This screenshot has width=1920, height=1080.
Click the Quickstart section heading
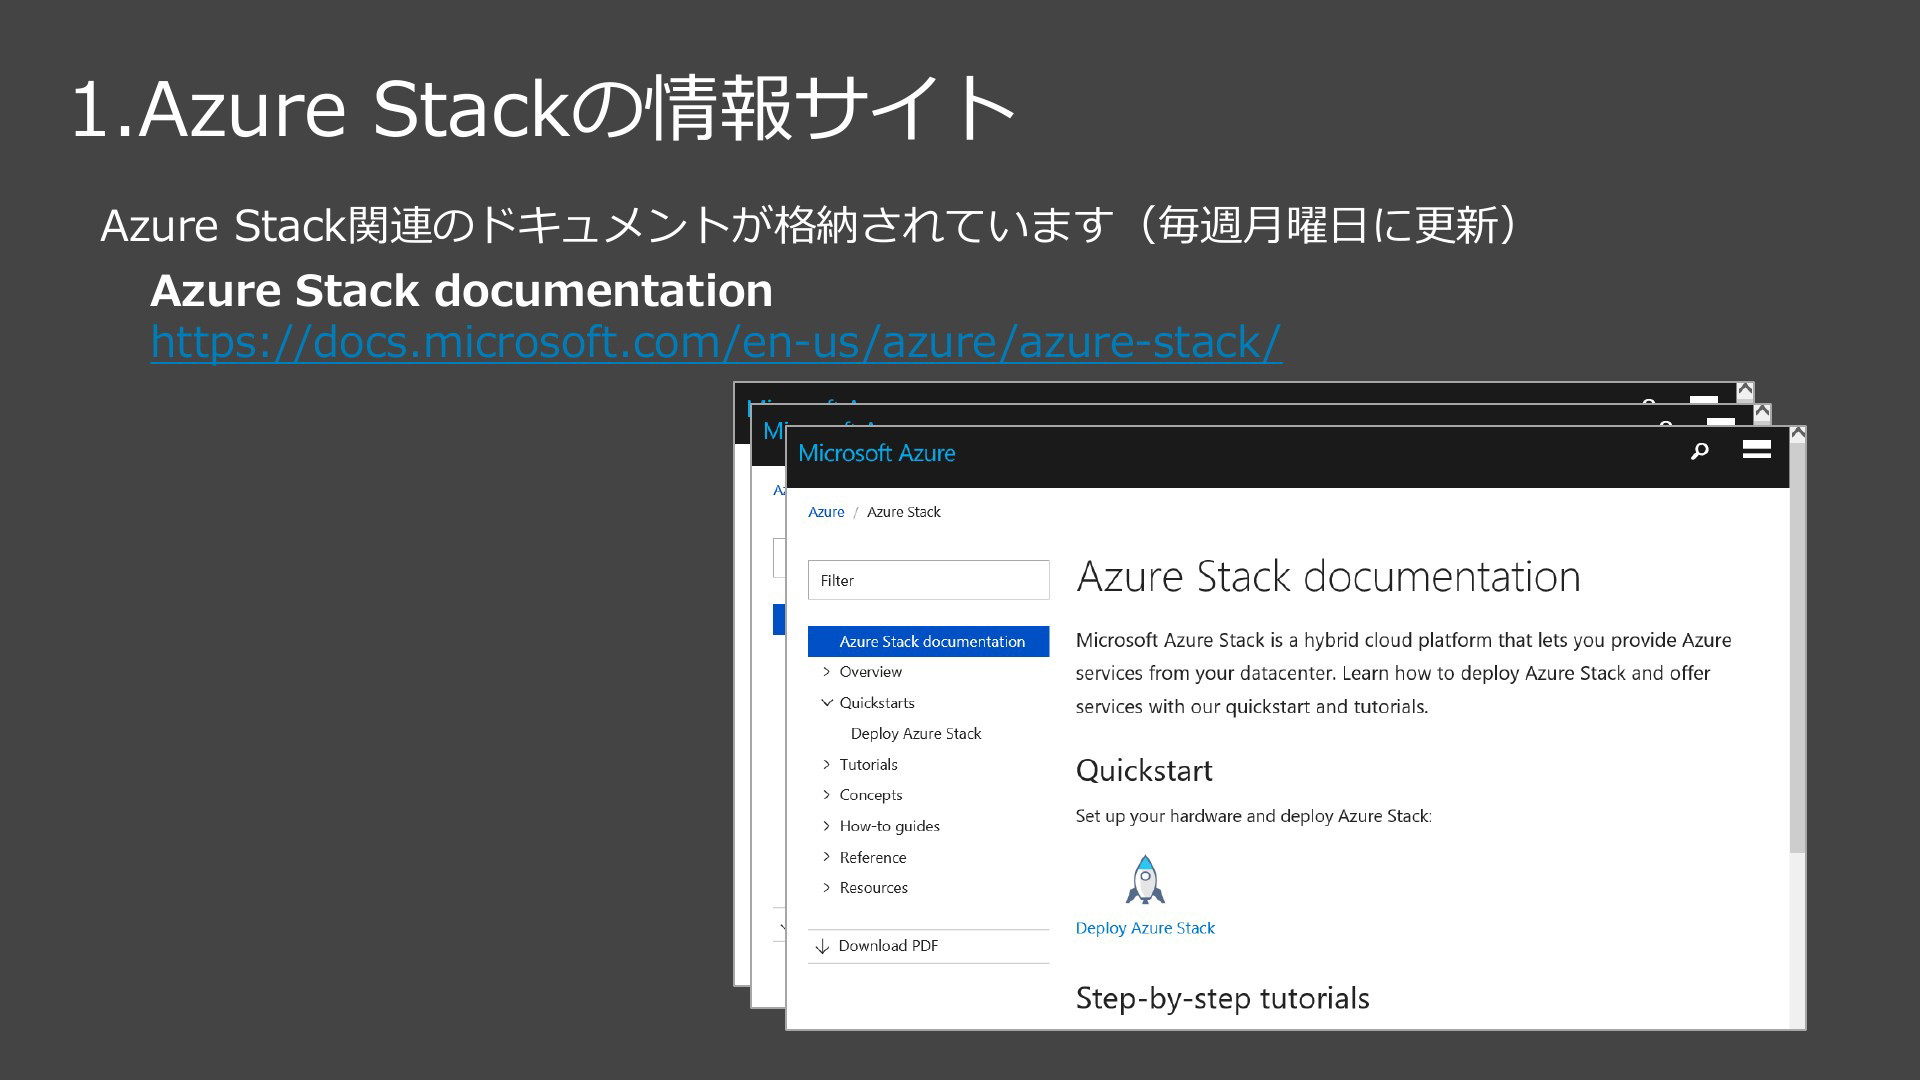(x=1144, y=771)
